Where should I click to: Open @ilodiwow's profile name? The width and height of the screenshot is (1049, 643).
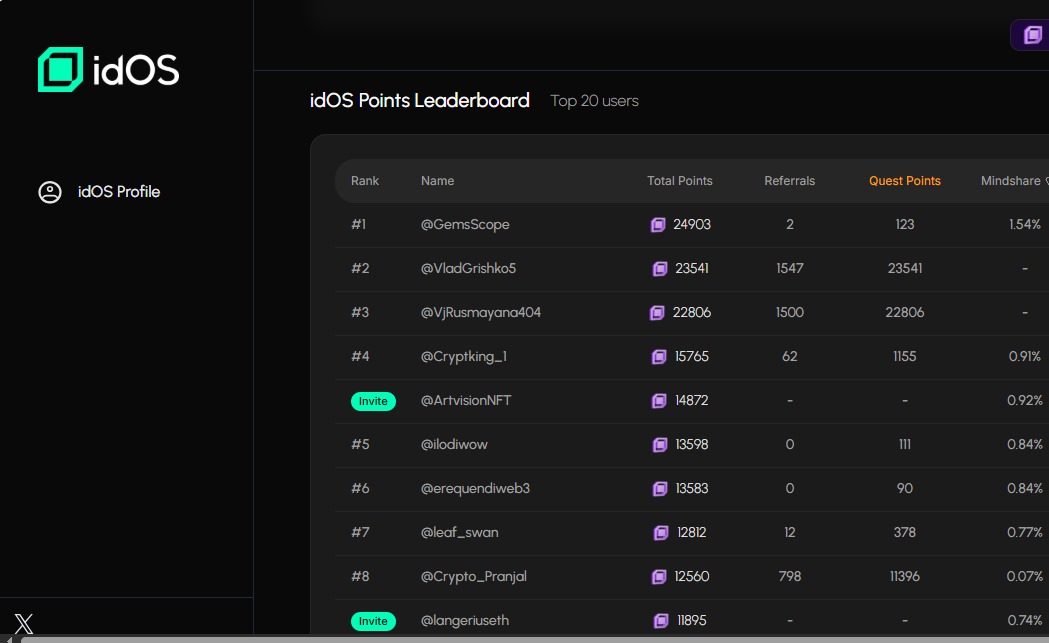pos(454,444)
